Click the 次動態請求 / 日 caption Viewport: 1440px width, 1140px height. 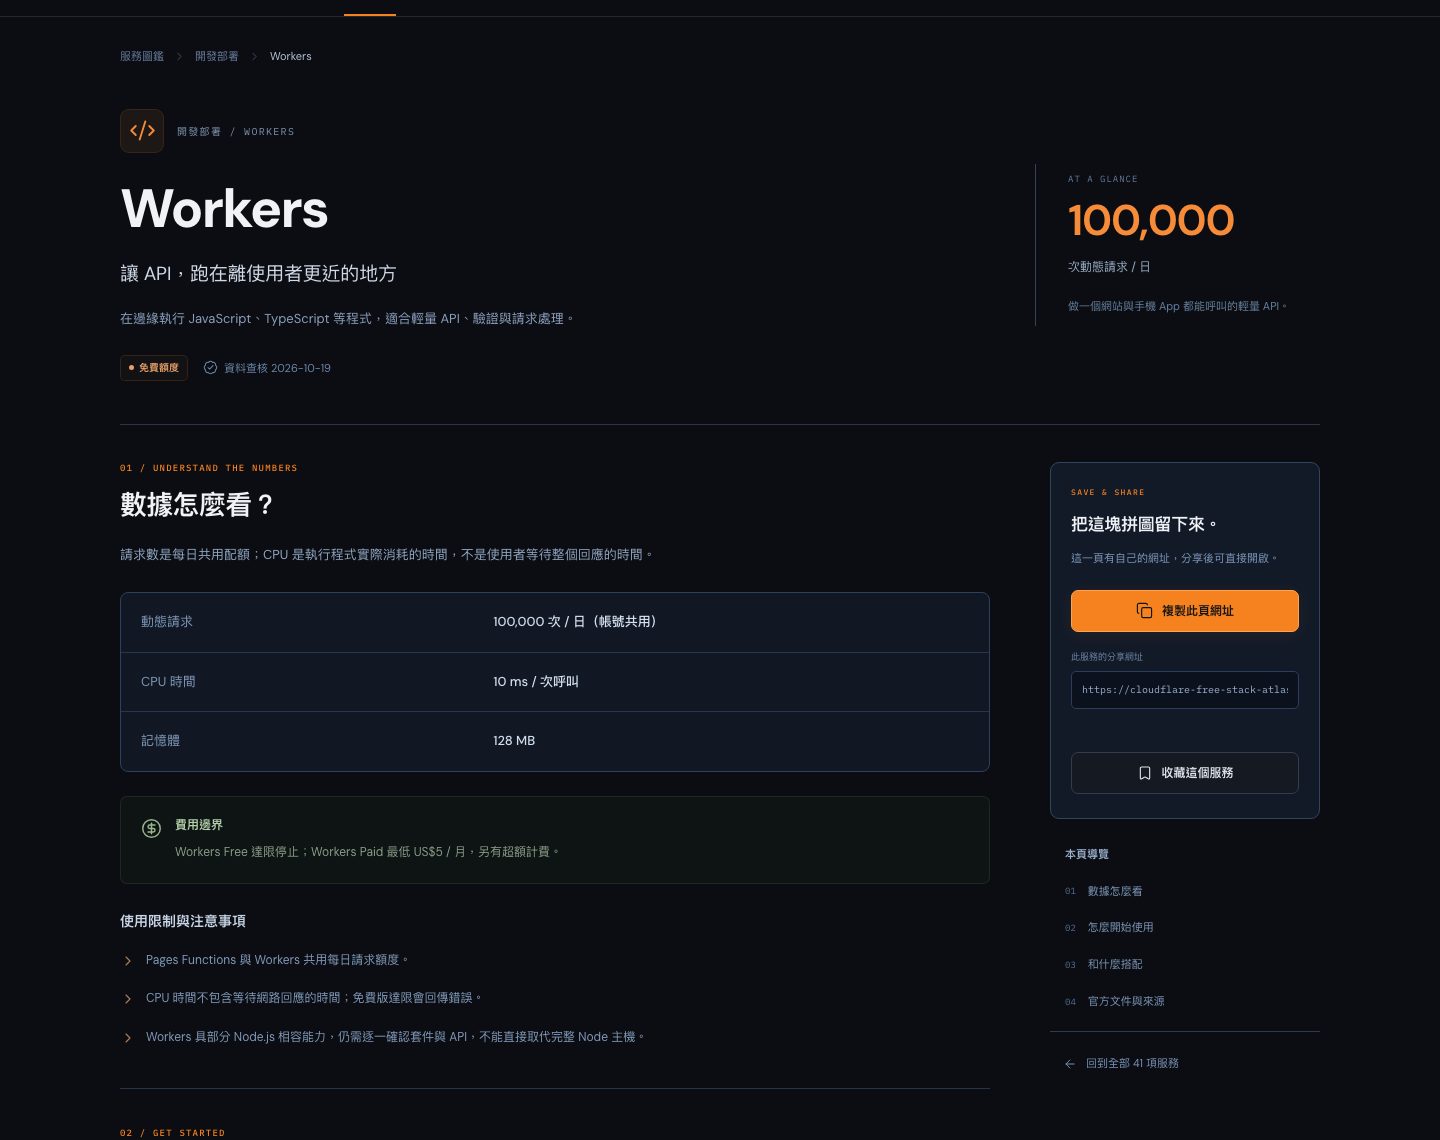point(1109,267)
